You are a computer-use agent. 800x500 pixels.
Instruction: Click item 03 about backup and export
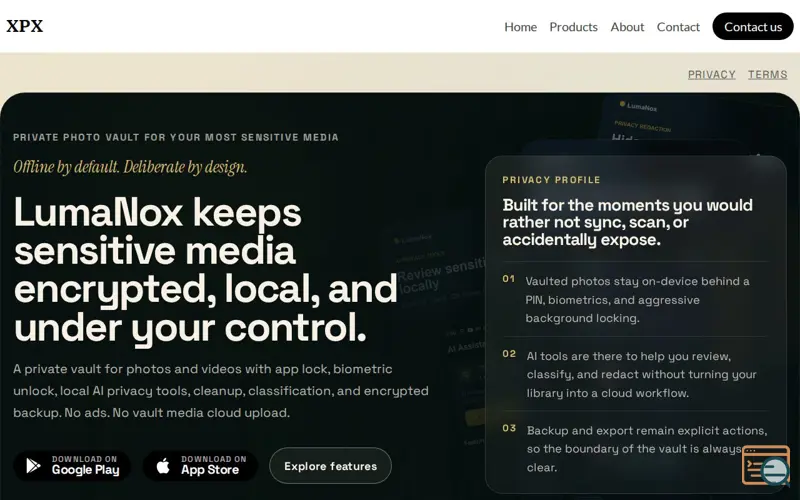pos(636,449)
